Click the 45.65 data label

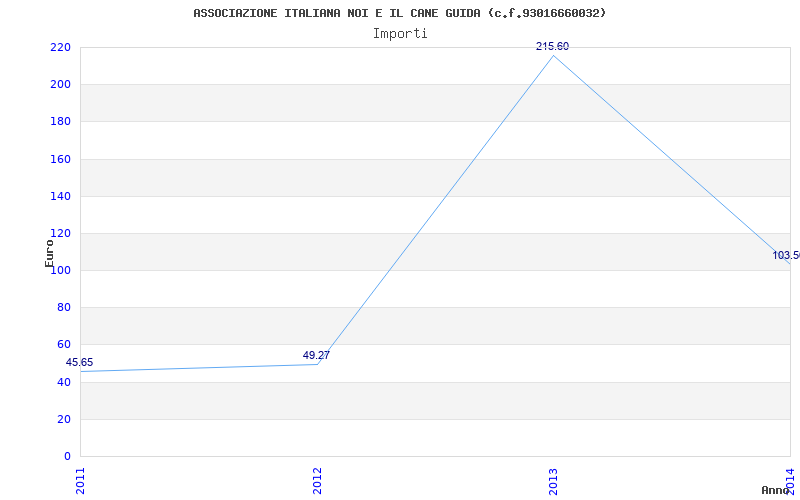pos(80,362)
